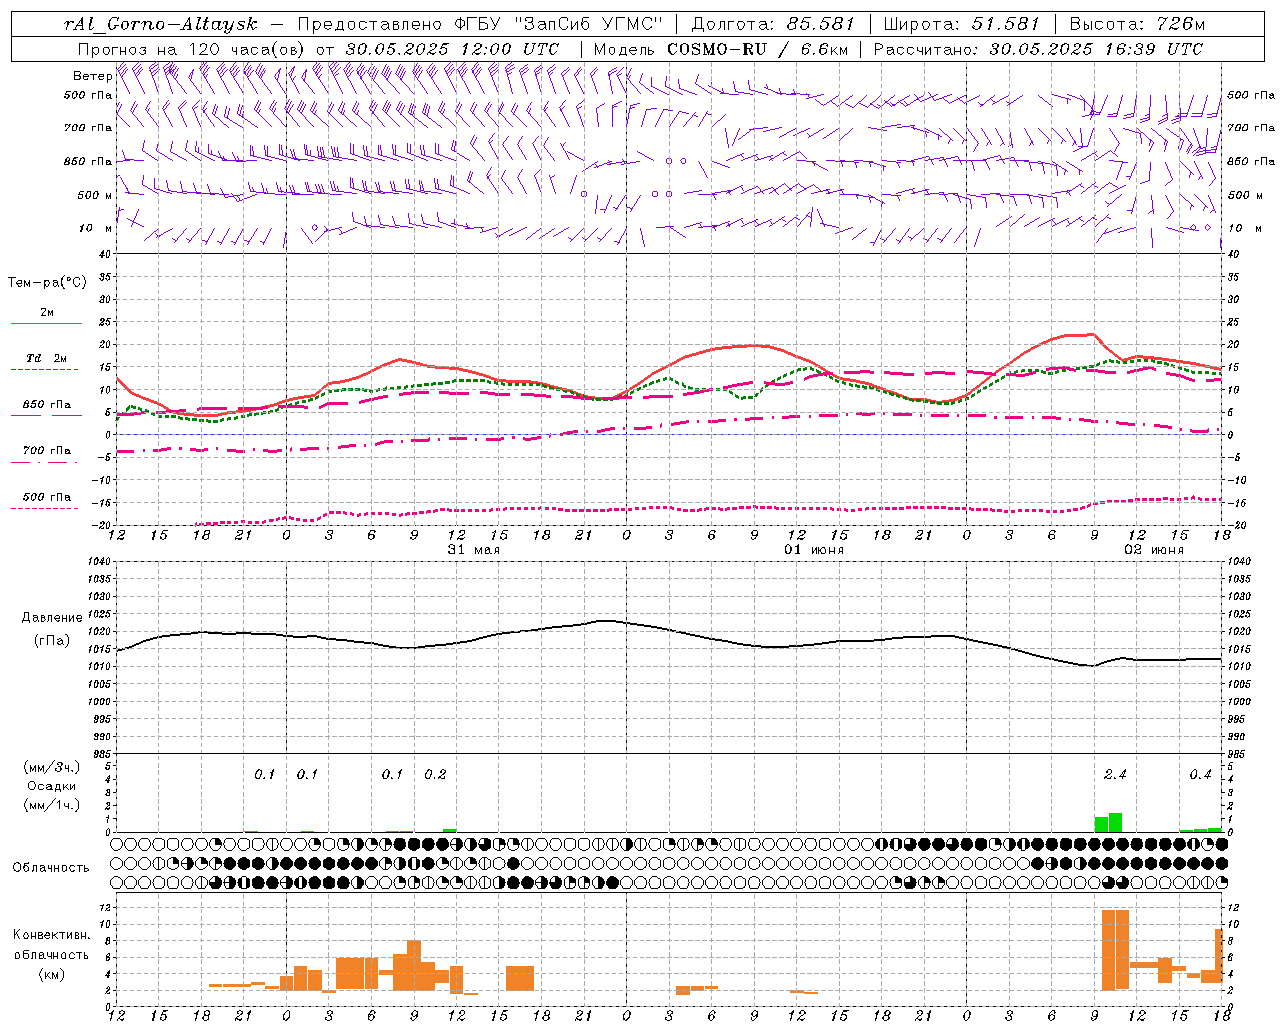Click the Конвективн. convective cloud label
The image size is (1280, 1024).
[52, 935]
